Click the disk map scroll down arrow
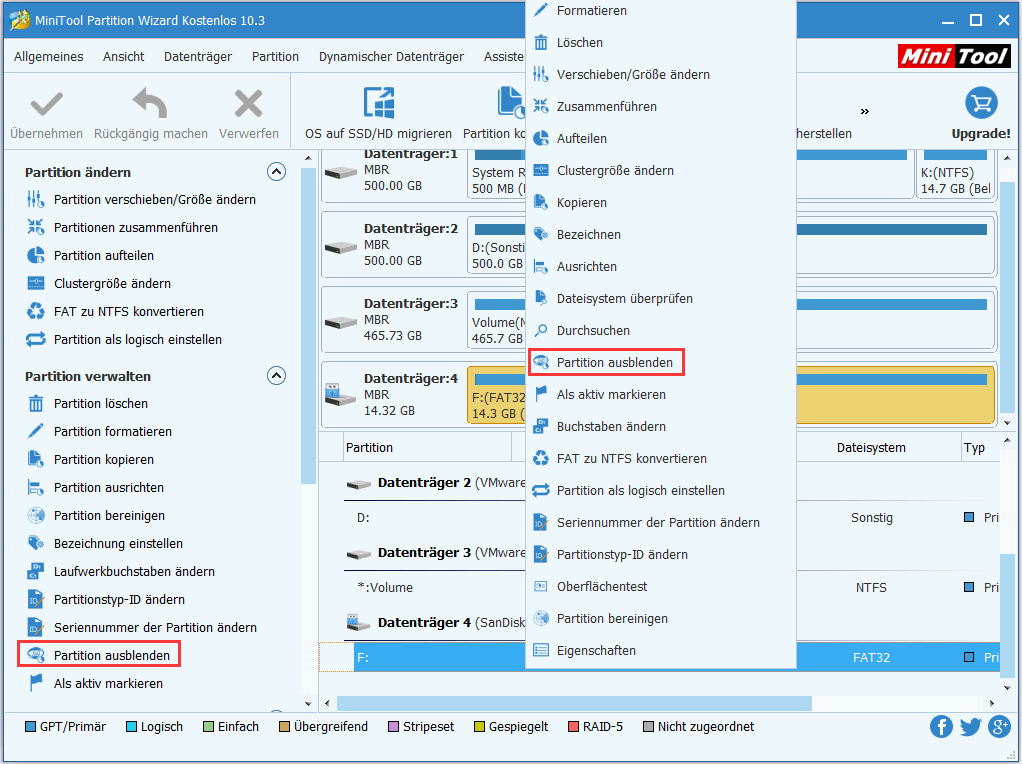 pos(1007,422)
